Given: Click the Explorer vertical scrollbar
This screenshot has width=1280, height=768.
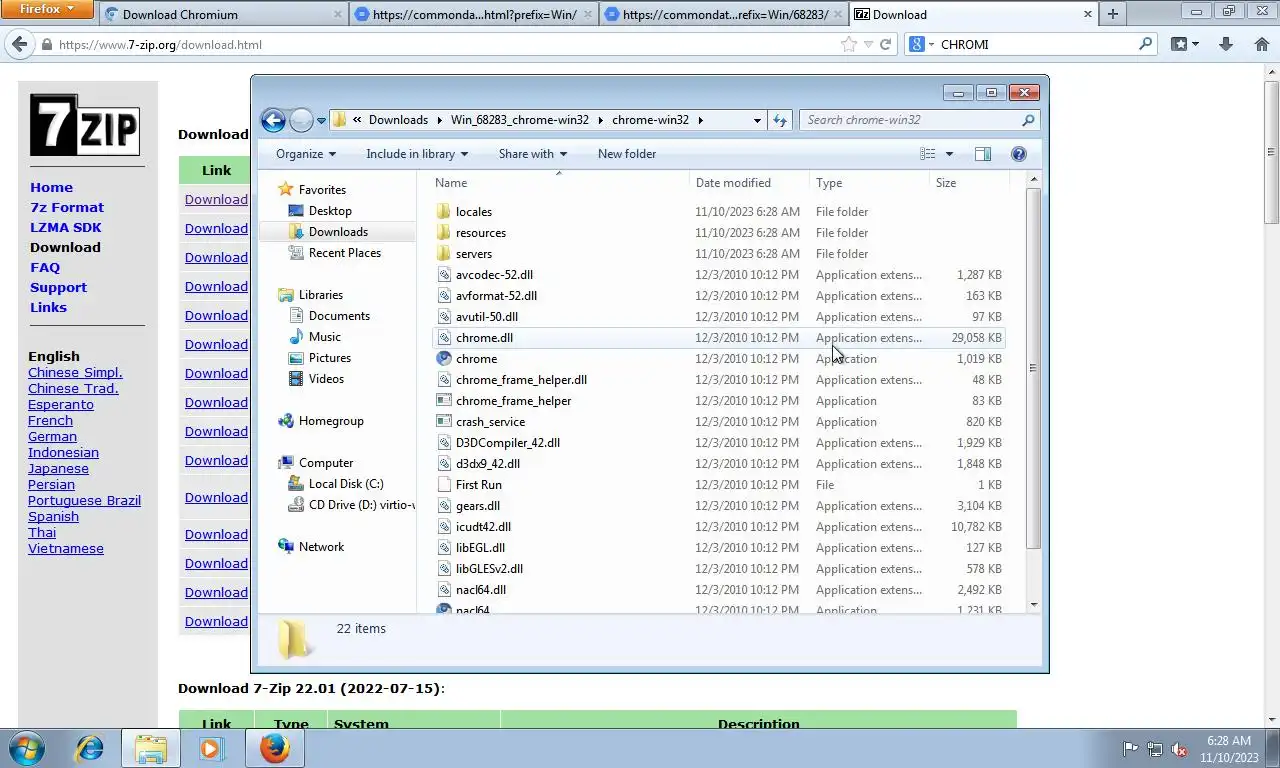Looking at the screenshot, I should (x=1033, y=368).
